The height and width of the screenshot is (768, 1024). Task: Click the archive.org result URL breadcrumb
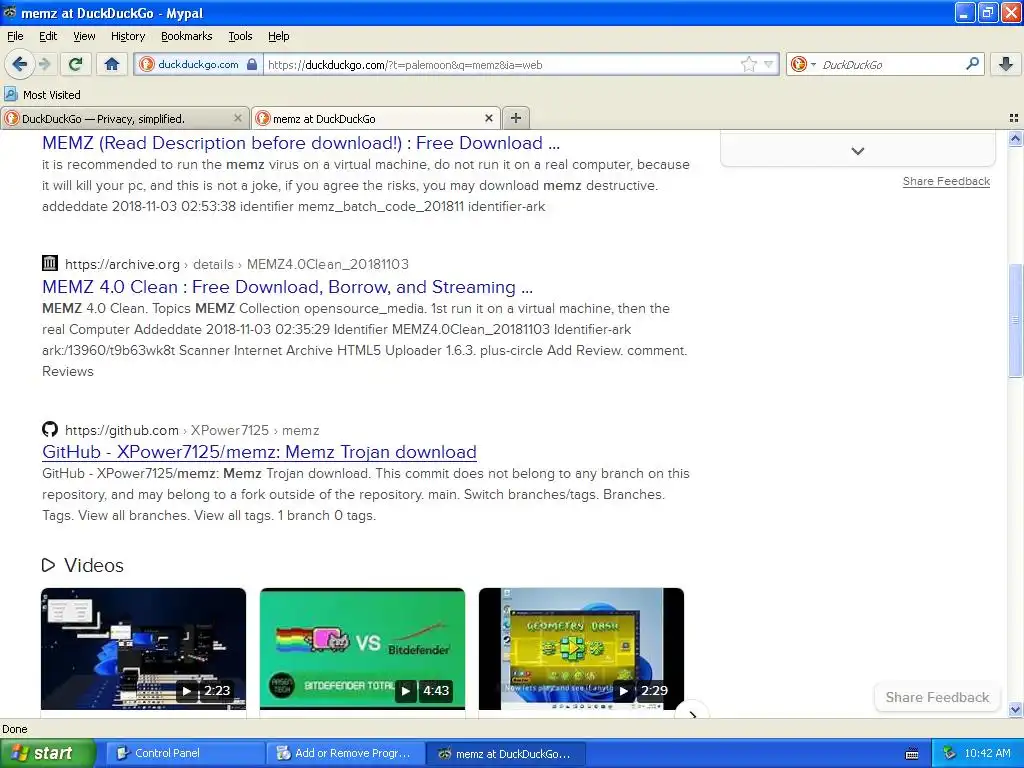coord(237,264)
